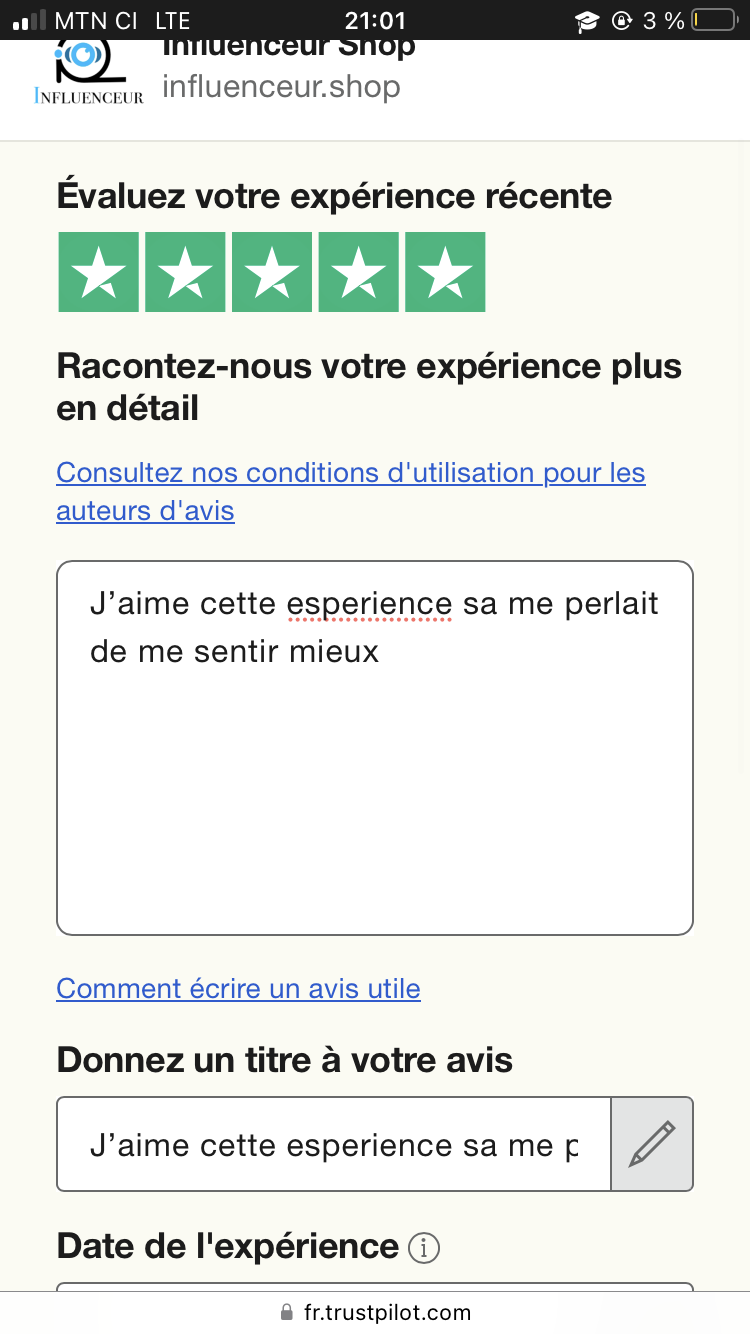This screenshot has height=1334, width=750.
Task: Tap the fr.trustpilot.com address bar
Action: pyautogui.click(x=386, y=1312)
